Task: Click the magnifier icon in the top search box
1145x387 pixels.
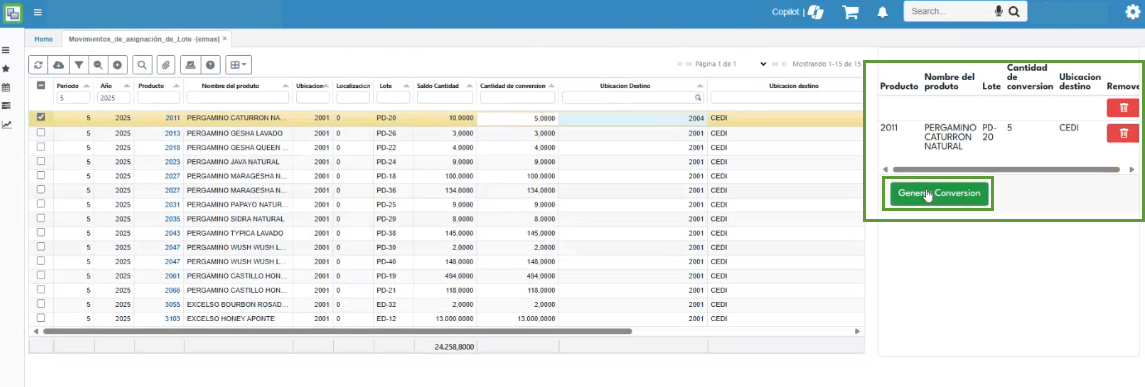Action: pyautogui.click(x=1014, y=12)
